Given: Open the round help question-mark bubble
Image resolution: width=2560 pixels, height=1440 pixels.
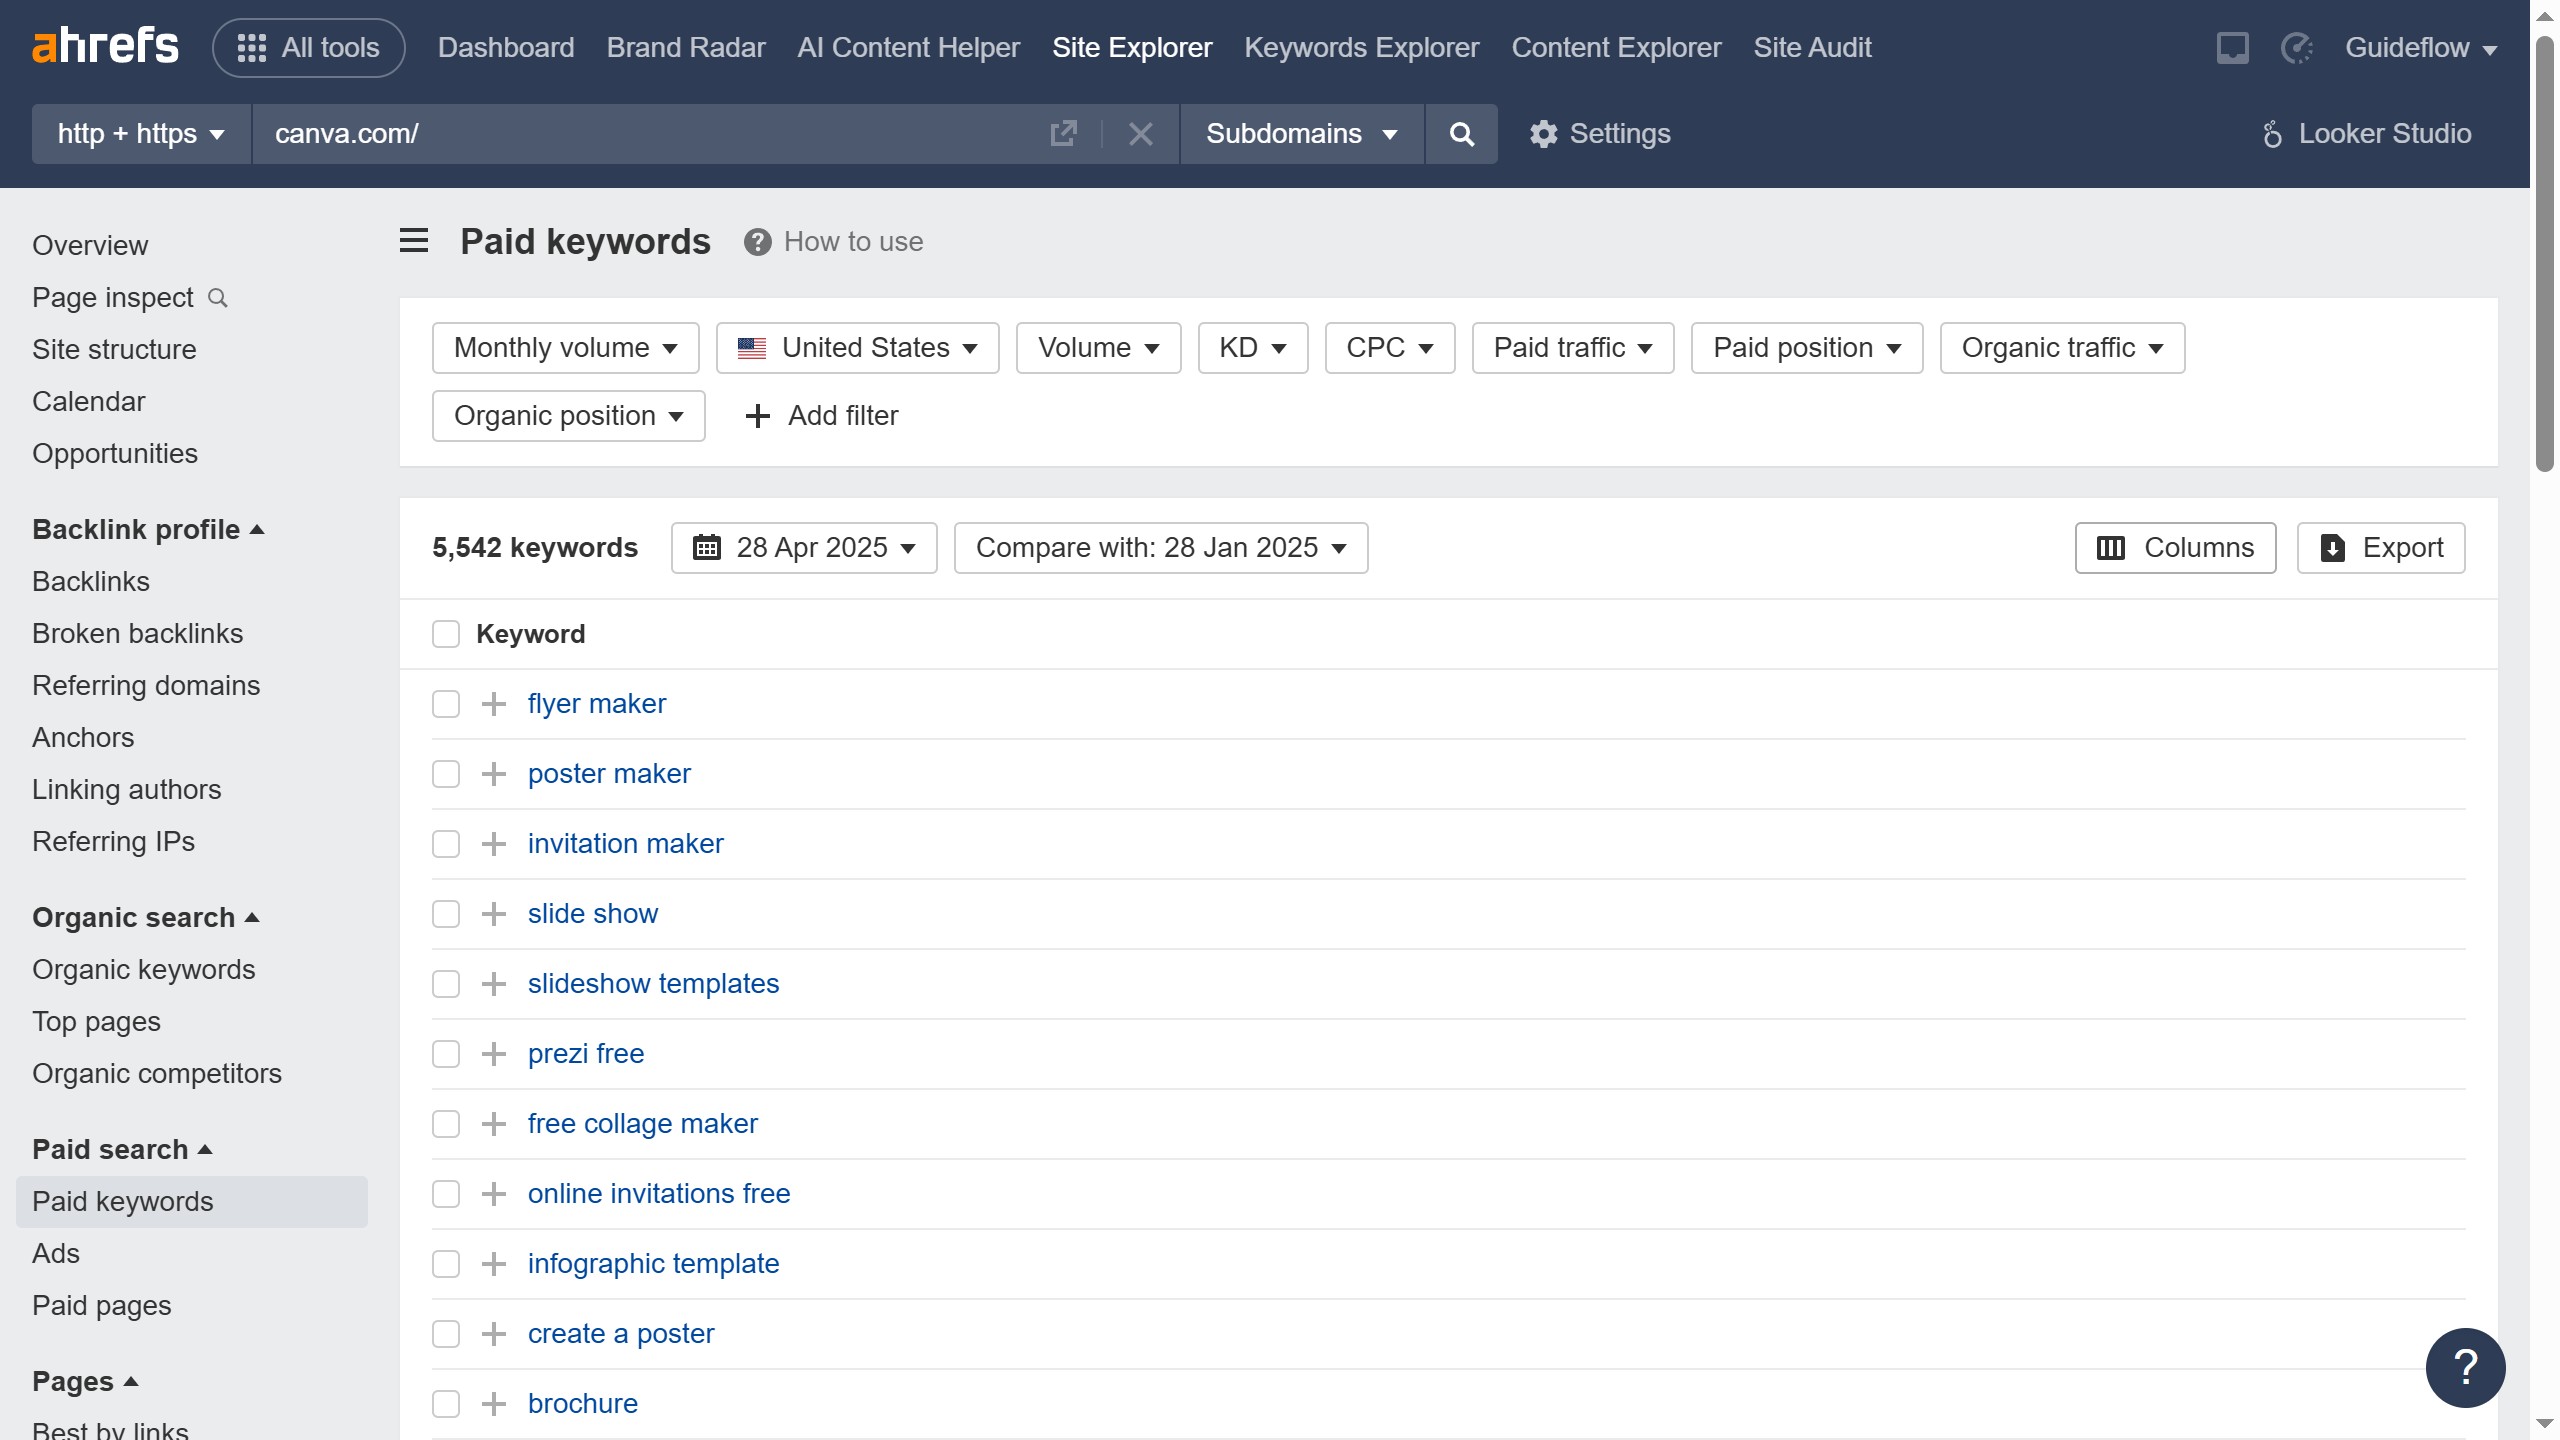Looking at the screenshot, I should tap(2464, 1367).
